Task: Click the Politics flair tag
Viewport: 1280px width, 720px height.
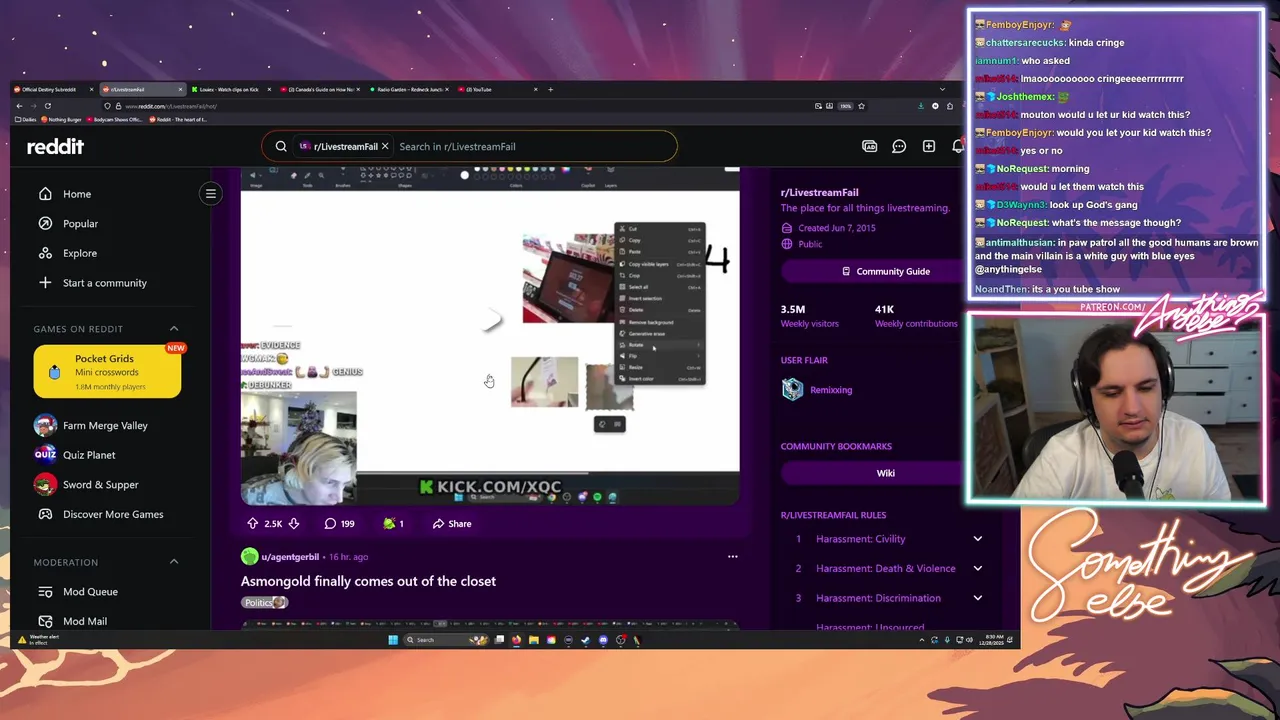Action: [265, 603]
